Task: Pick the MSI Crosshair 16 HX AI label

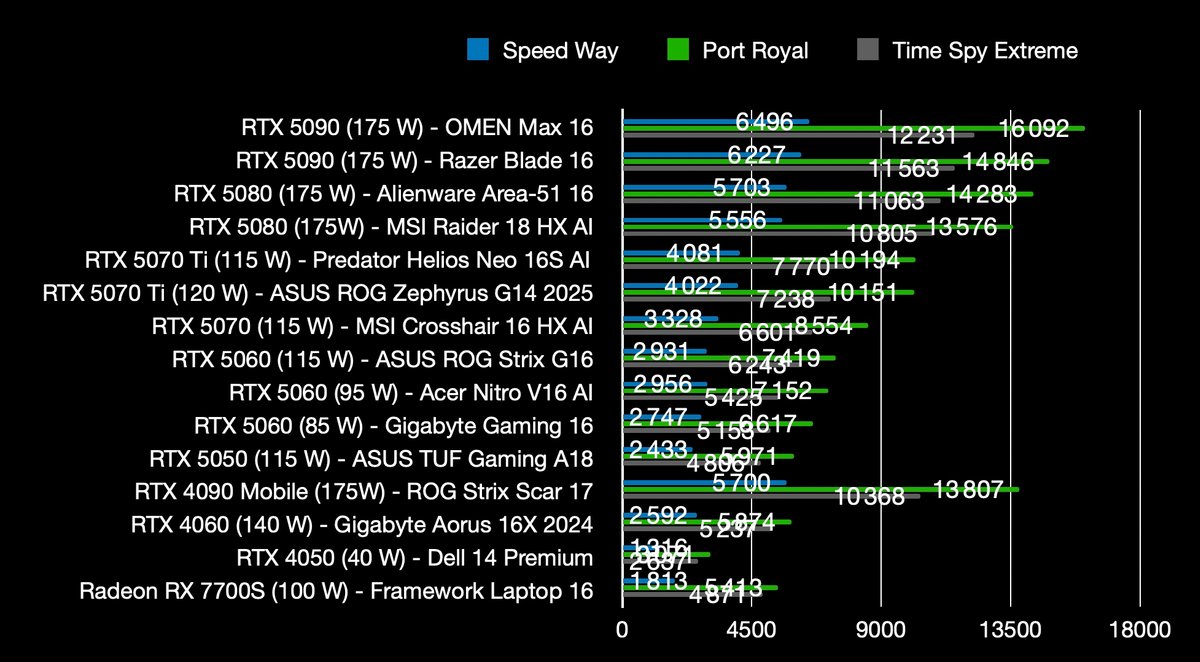Action: [372, 326]
